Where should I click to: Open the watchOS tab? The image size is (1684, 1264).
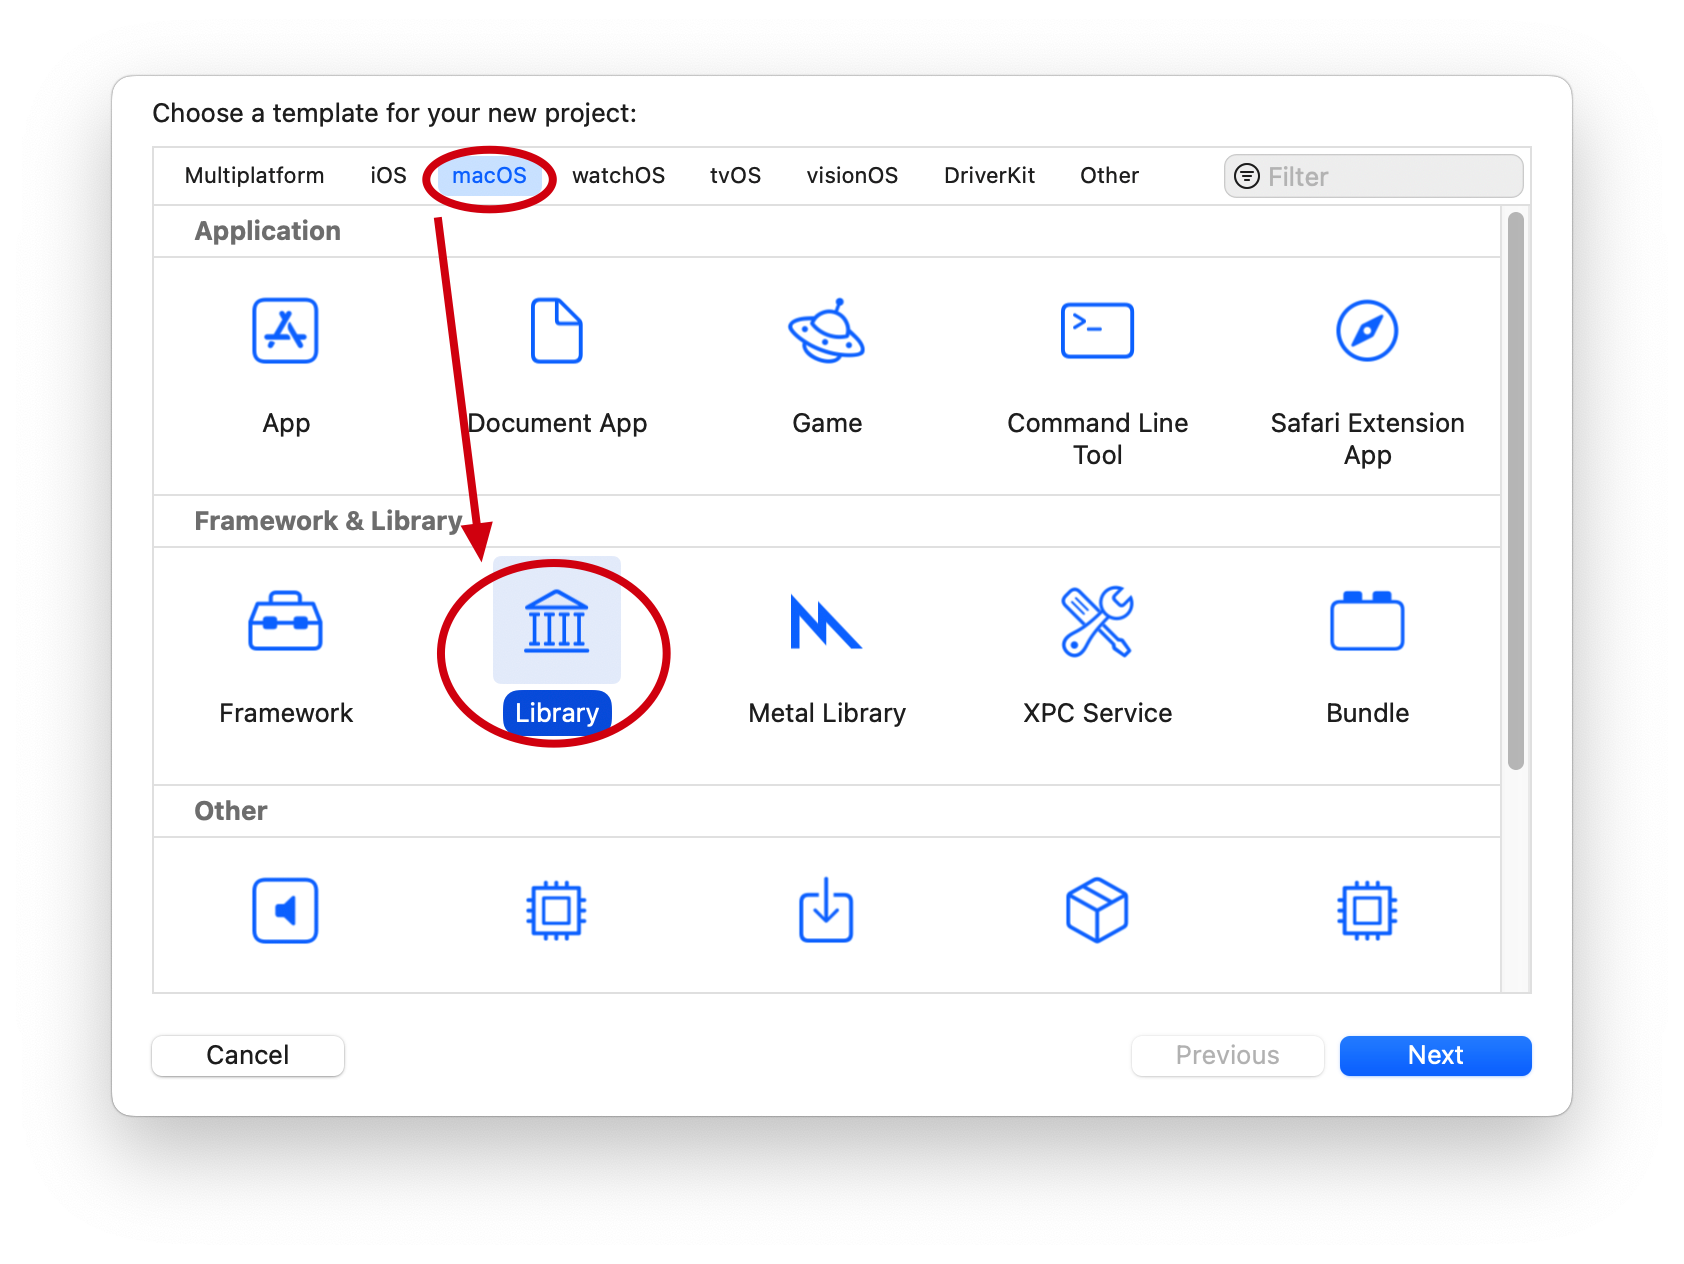(618, 176)
